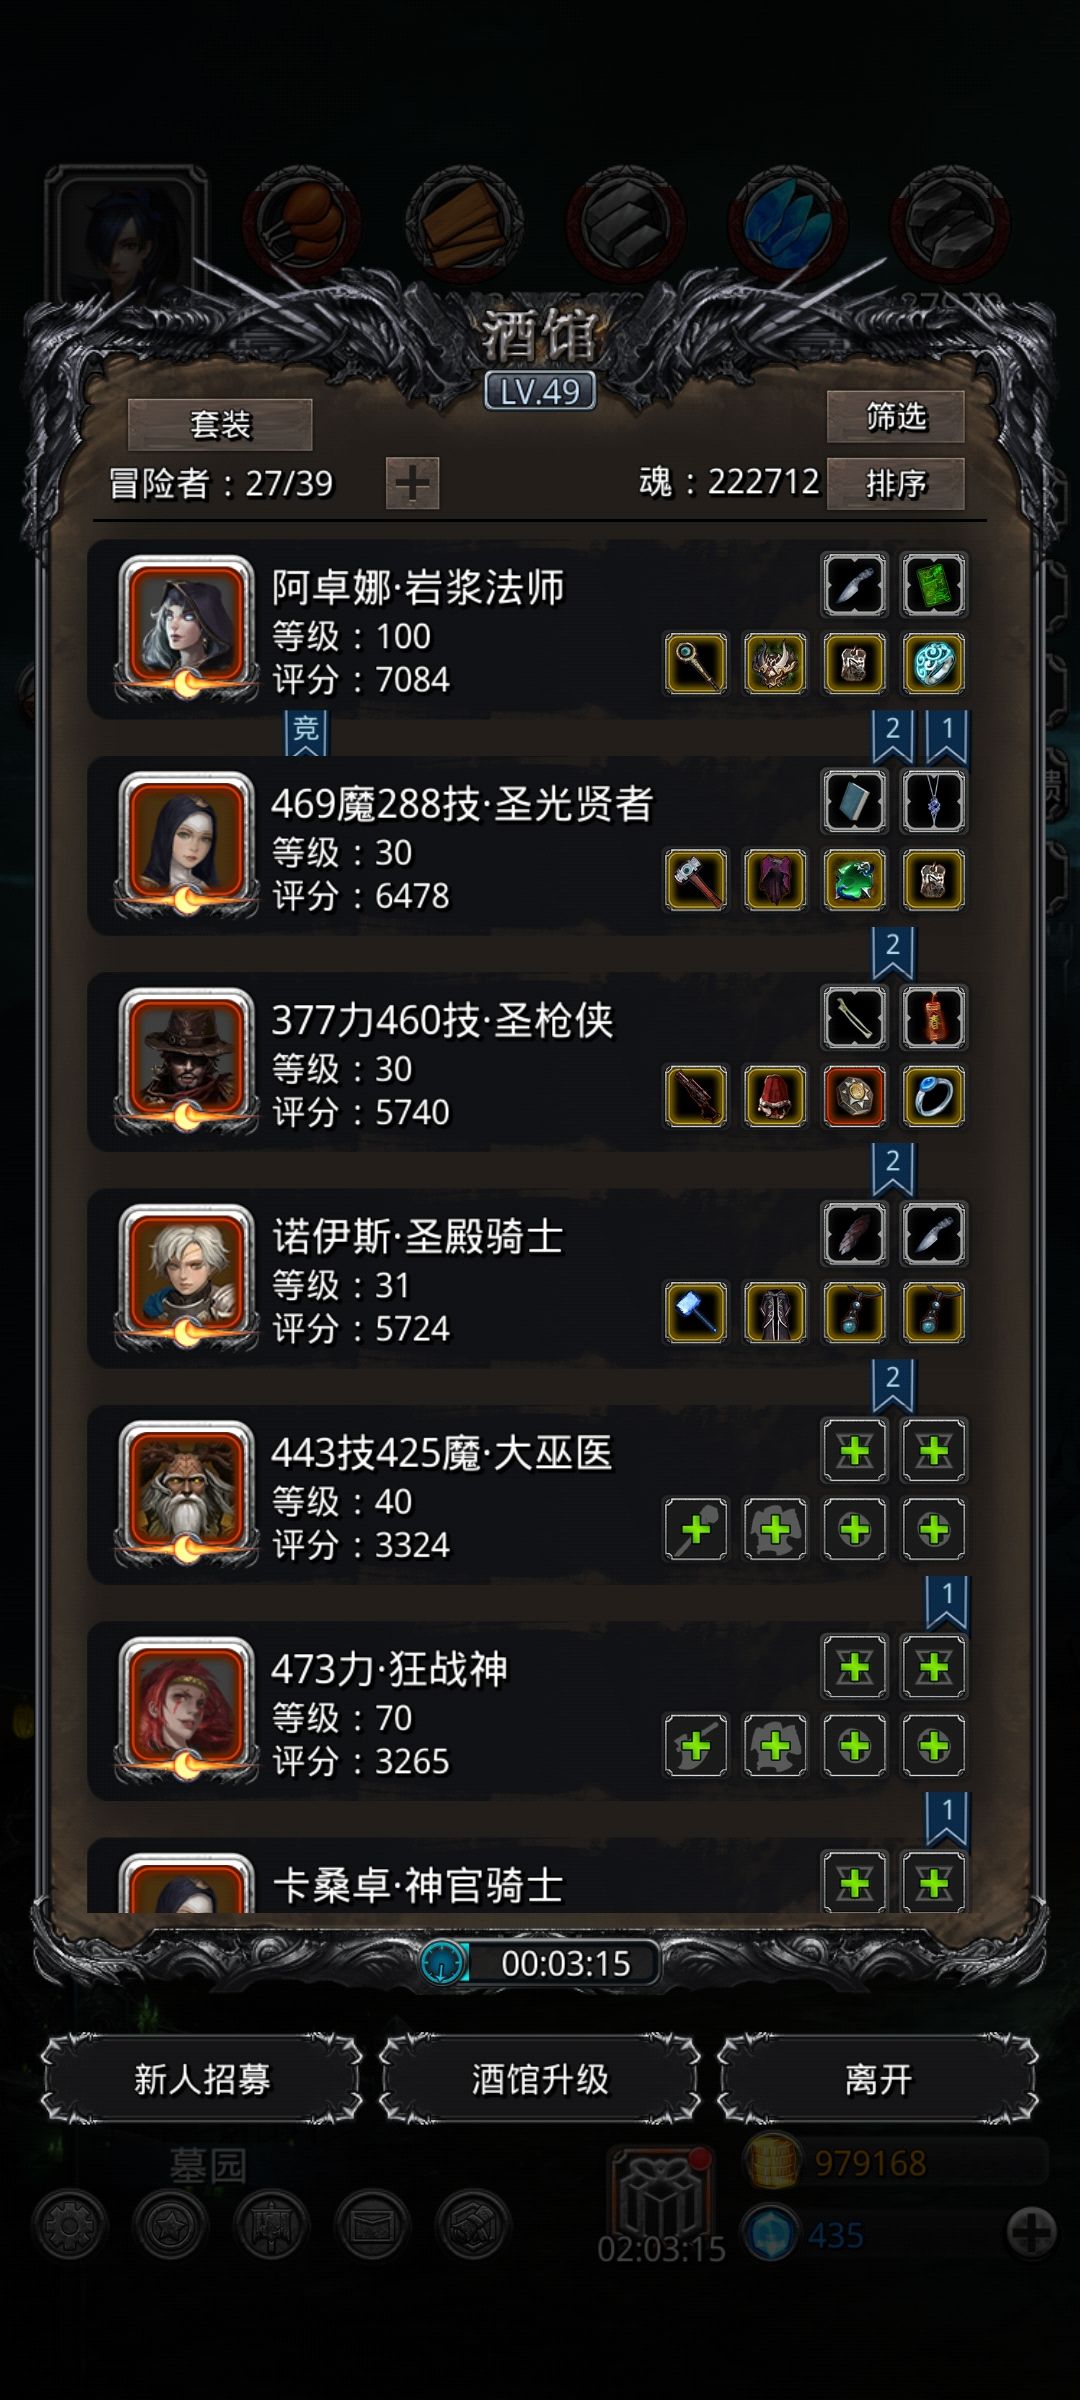The image size is (1080, 2400).
Task: Click the staff weapon icon of 阿卓娜·岩浆法师
Action: (x=696, y=664)
